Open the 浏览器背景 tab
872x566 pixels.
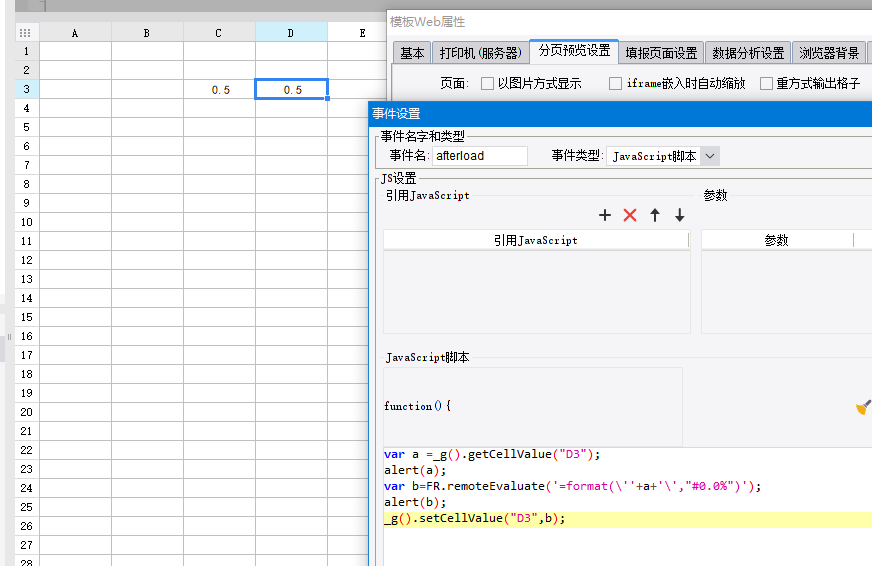tap(829, 53)
